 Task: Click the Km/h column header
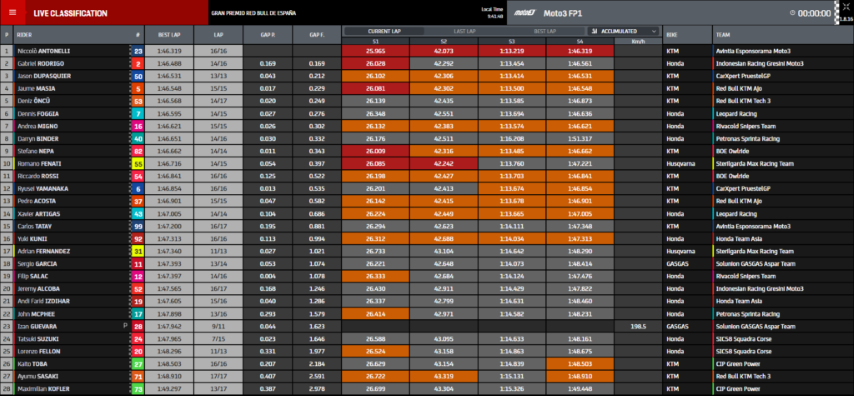click(x=638, y=41)
